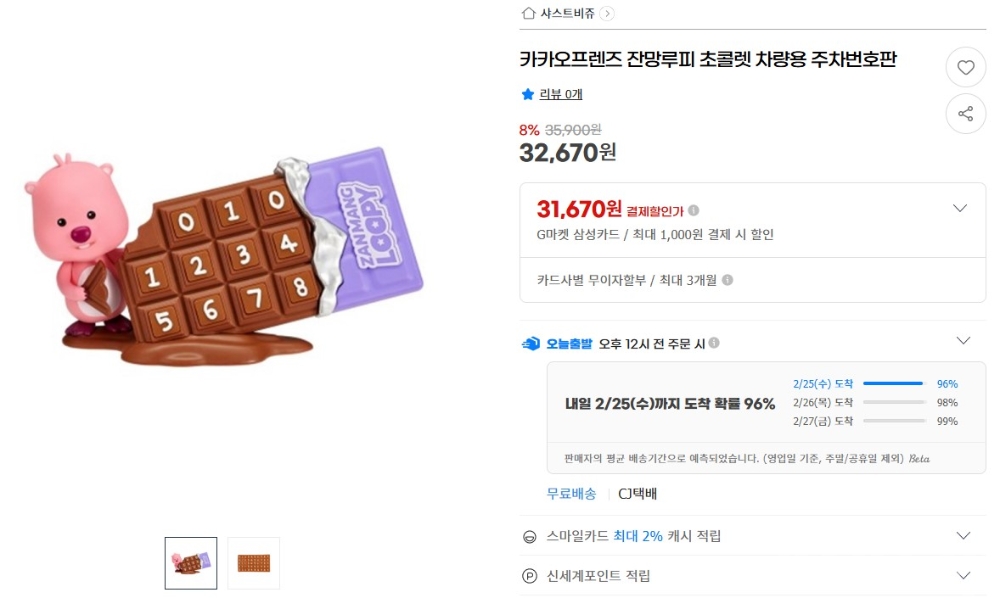This screenshot has width=1000, height=598.
Task: Click the info icon after 오후 12시 전 주문 시
Action: (714, 343)
